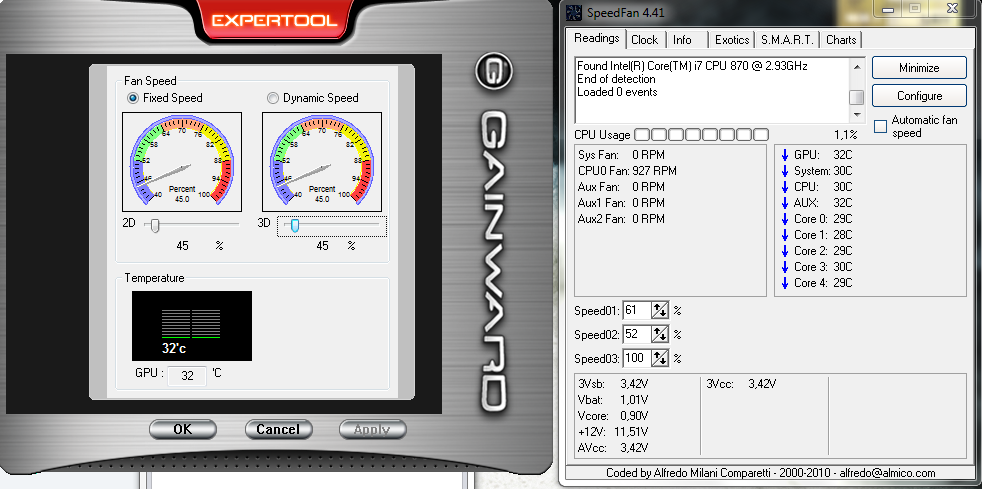
Task: Click the Gainward G logo icon
Action: pyautogui.click(x=494, y=71)
